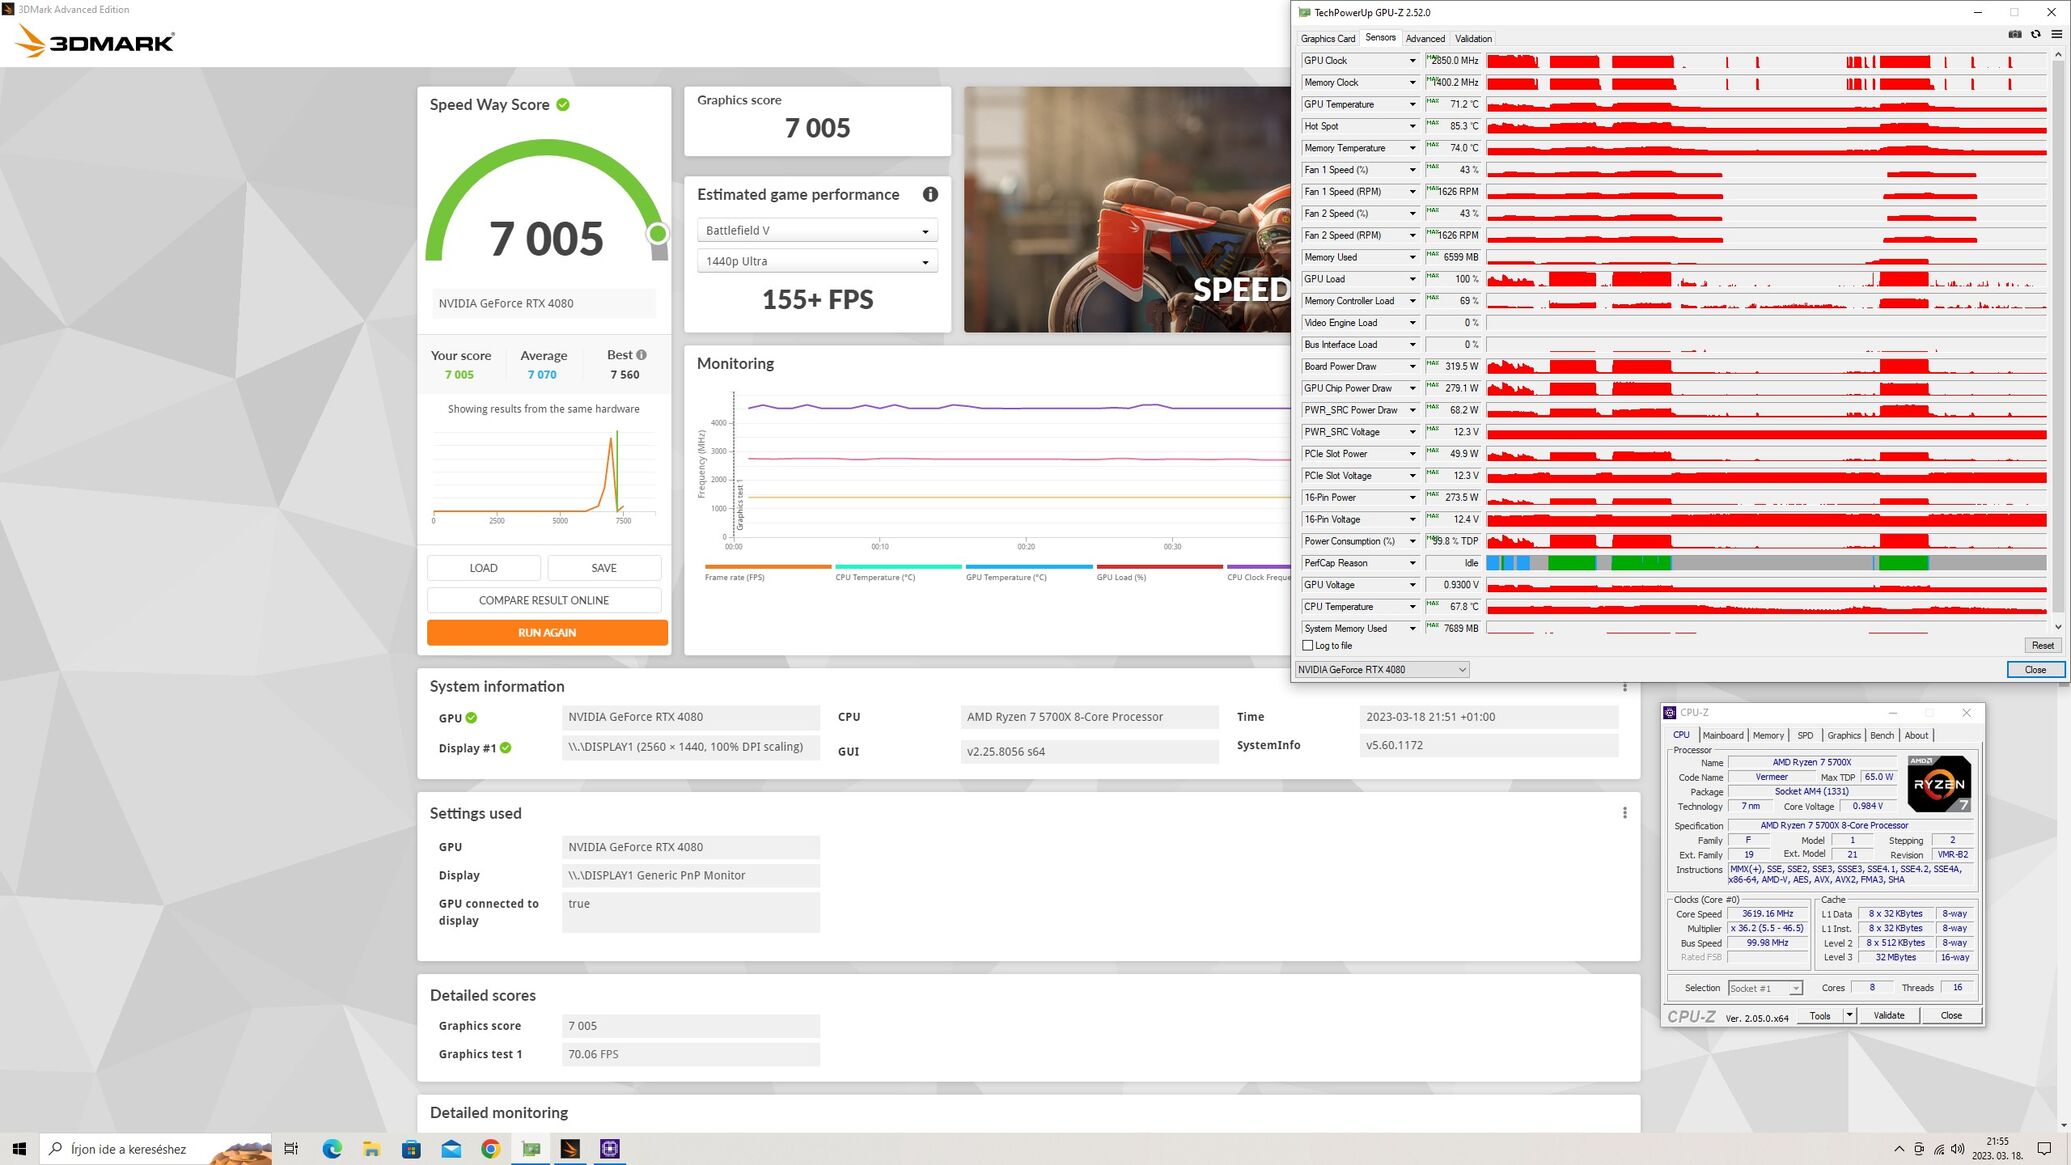This screenshot has height=1165, width=2071.
Task: Click the CPU-Z Close button
Action: [x=1950, y=1015]
